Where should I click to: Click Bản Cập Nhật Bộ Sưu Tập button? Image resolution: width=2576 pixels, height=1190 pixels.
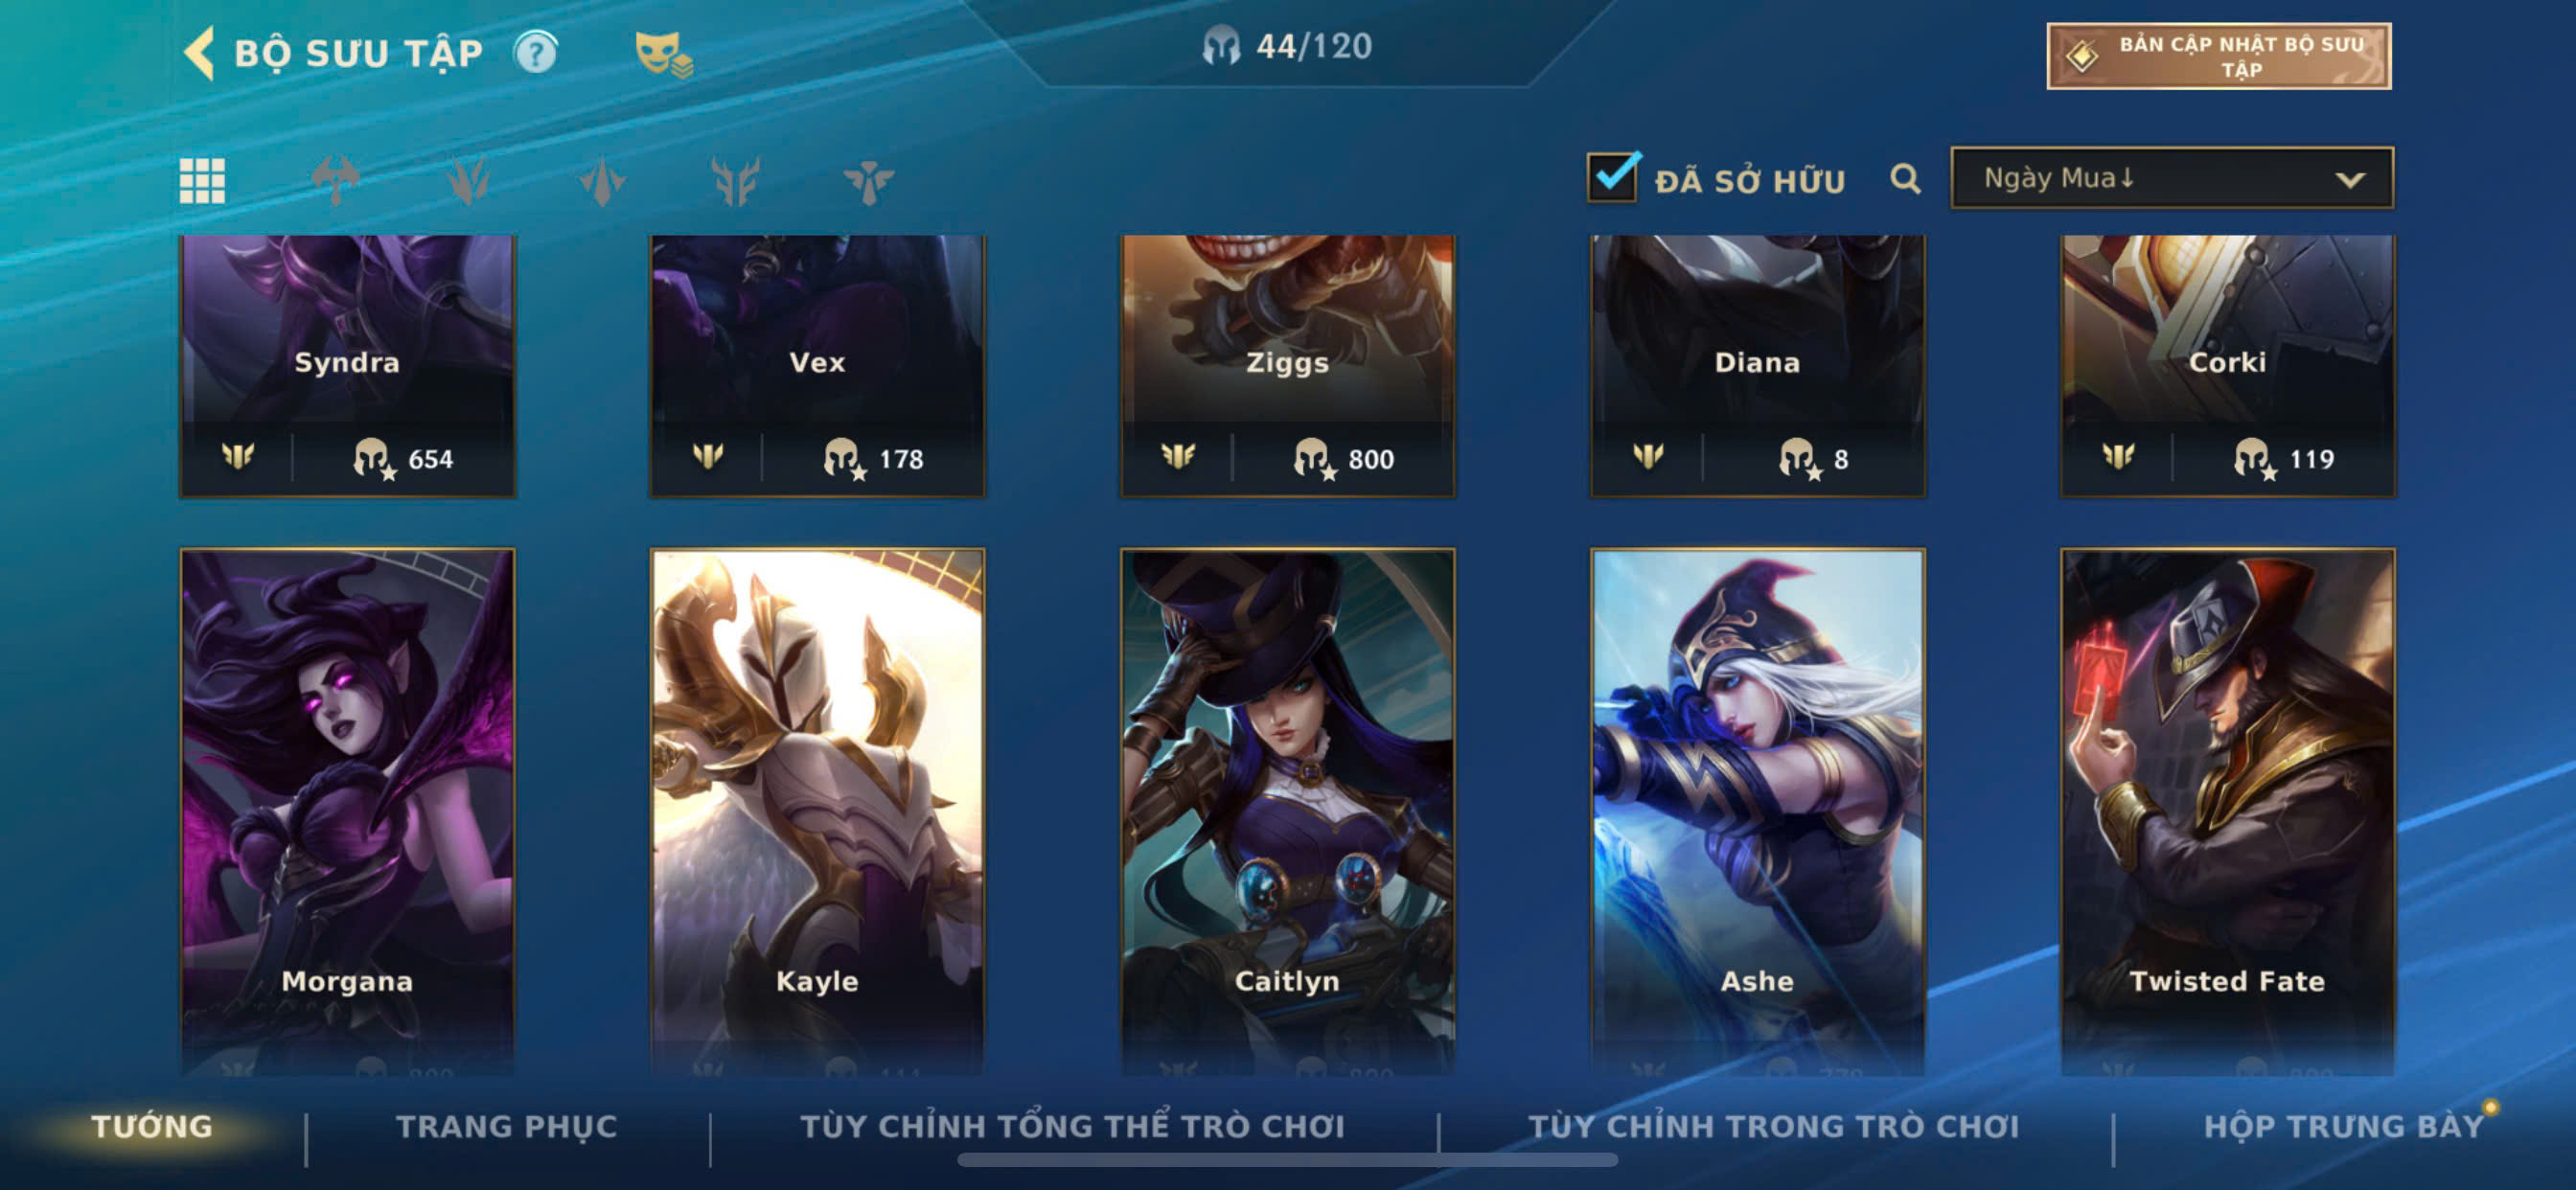click(2218, 56)
